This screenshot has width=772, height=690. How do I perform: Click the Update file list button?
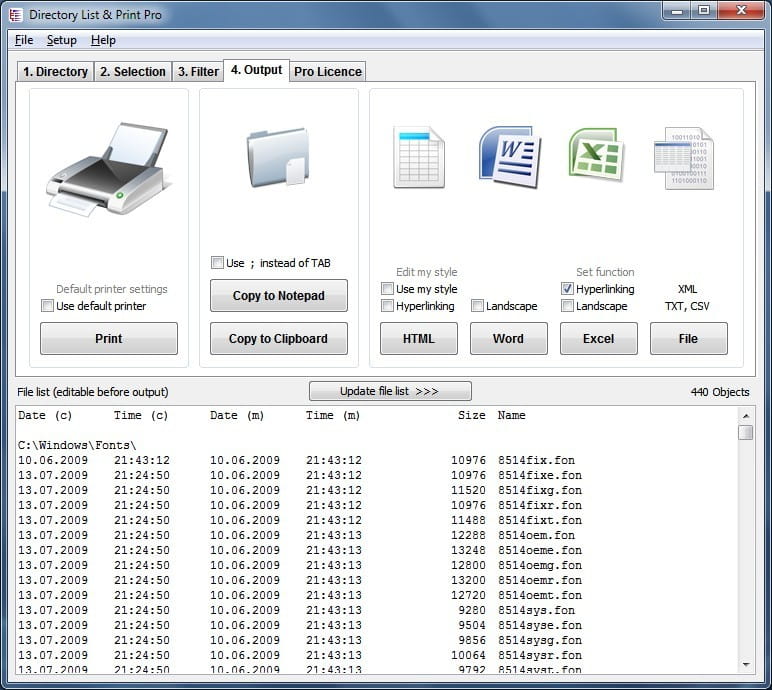click(390, 391)
